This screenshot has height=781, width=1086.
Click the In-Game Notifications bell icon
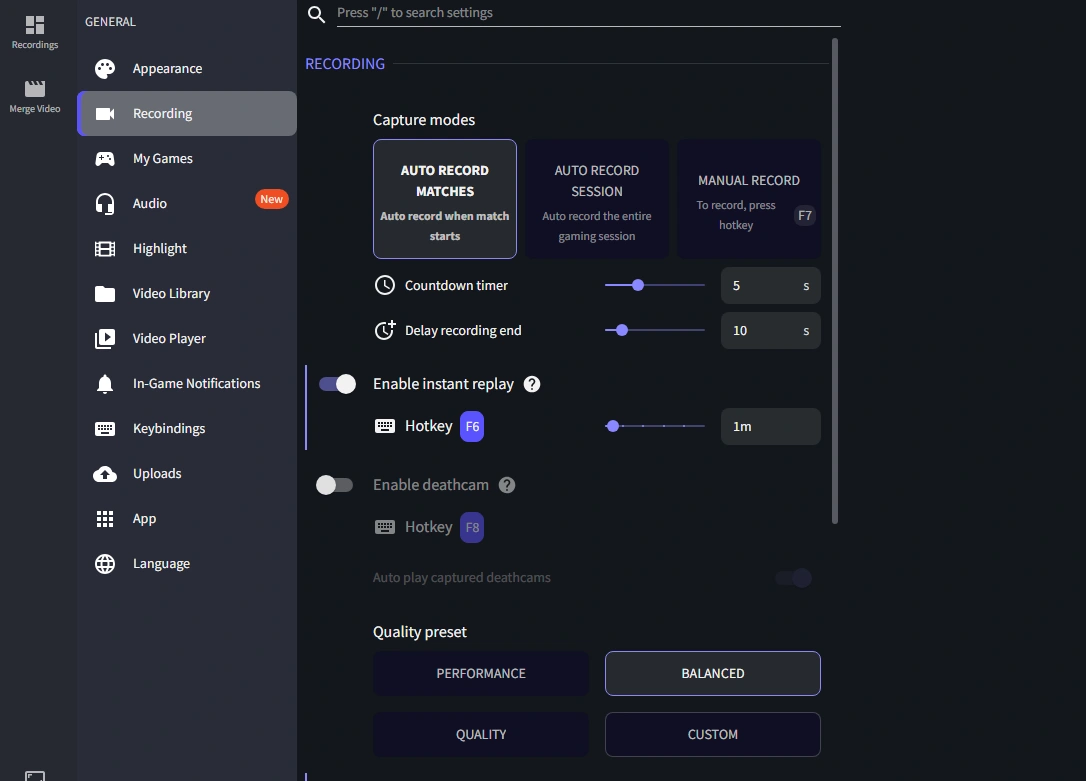105,383
